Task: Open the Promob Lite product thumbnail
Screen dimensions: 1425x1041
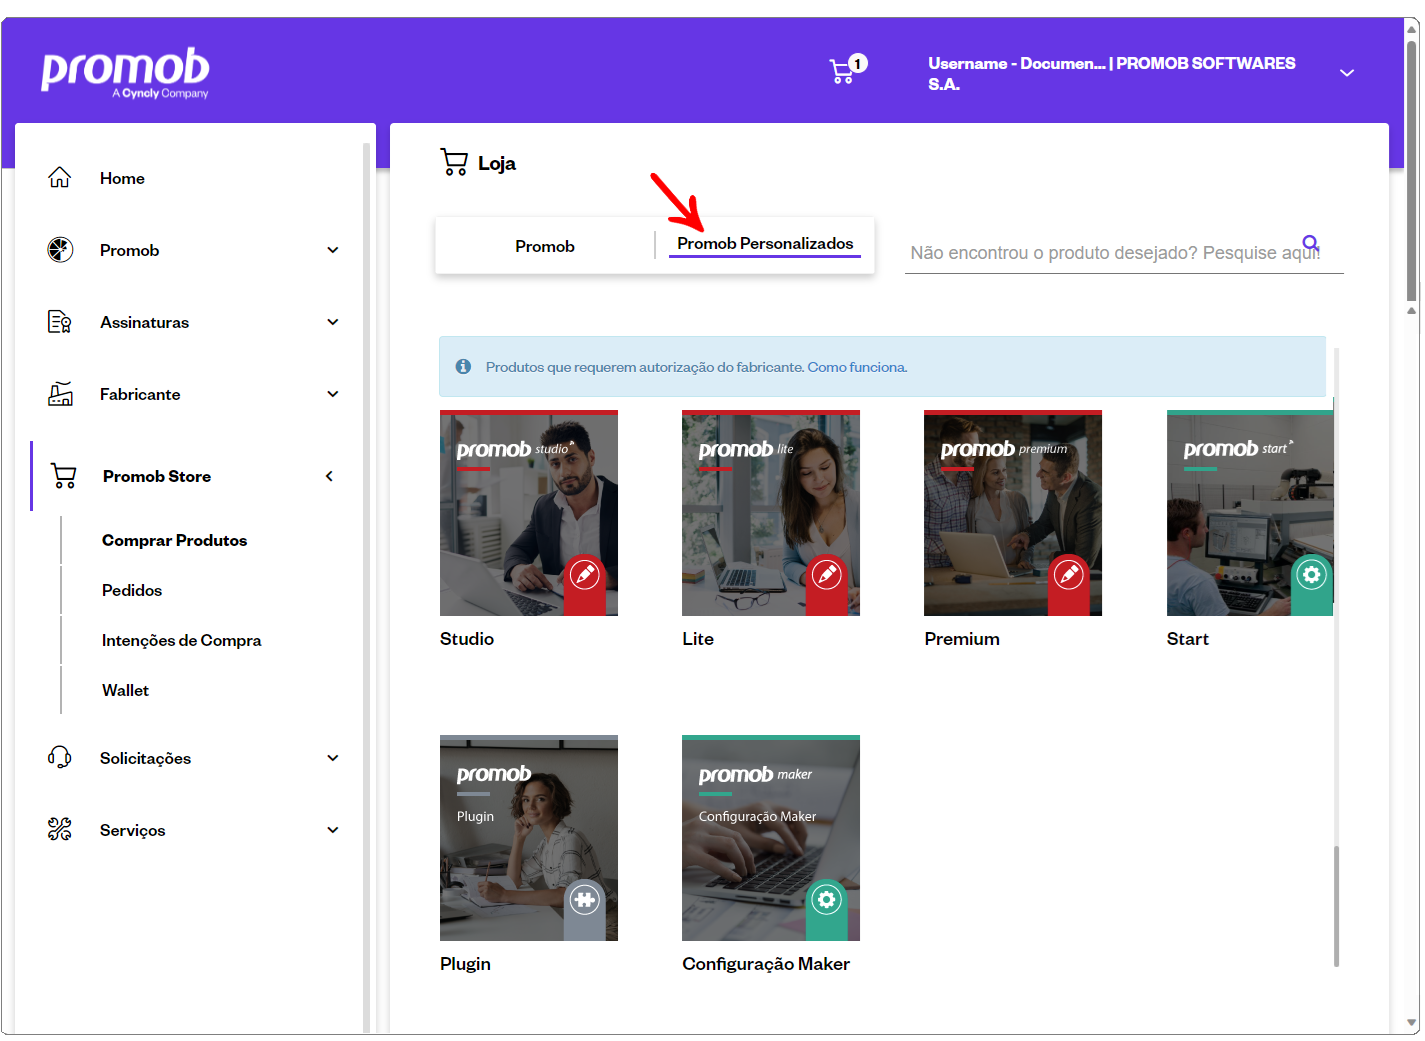Action: click(x=771, y=513)
